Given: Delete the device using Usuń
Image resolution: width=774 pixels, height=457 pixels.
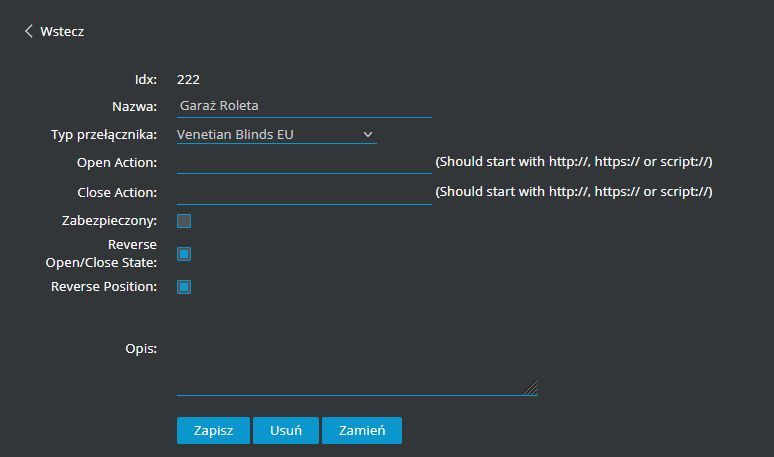Looking at the screenshot, I should pyautogui.click(x=286, y=430).
